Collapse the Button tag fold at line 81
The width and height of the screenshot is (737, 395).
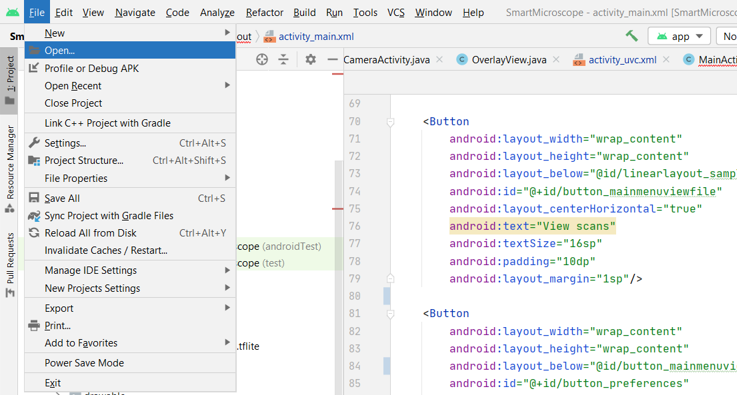tap(390, 314)
